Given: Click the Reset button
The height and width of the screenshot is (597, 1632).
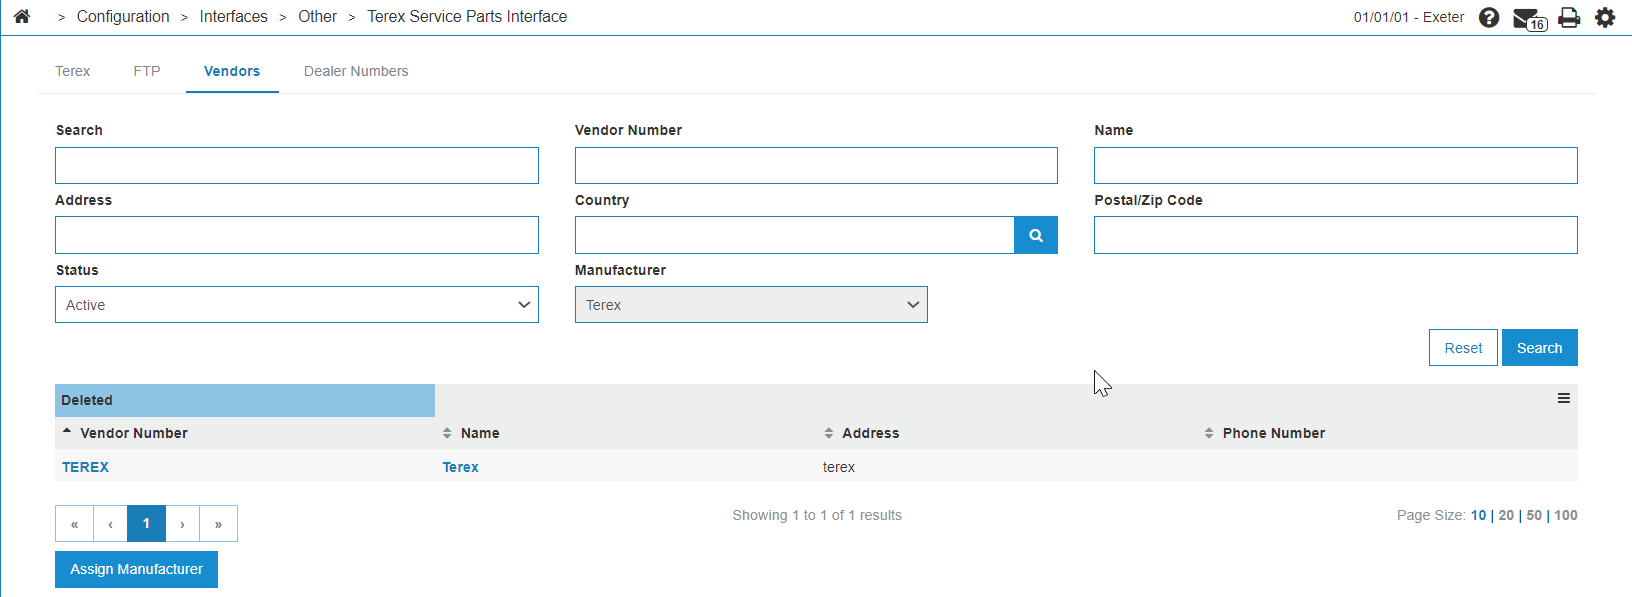Looking at the screenshot, I should (1463, 348).
